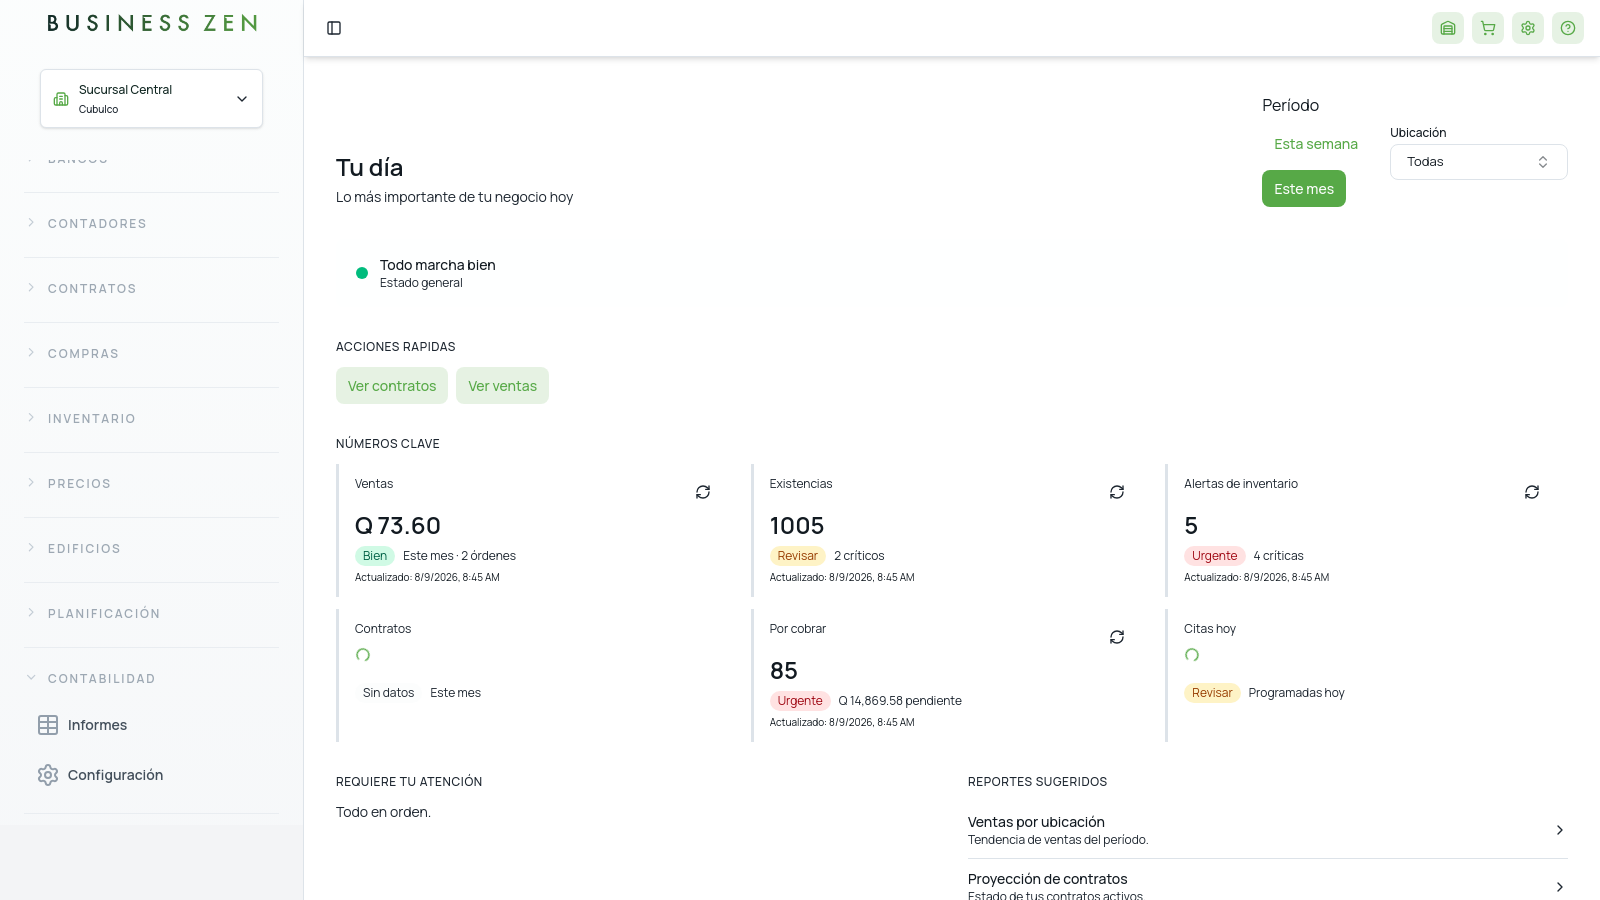This screenshot has width=1600, height=900.
Task: Open the store building icon in header
Action: coord(1448,28)
